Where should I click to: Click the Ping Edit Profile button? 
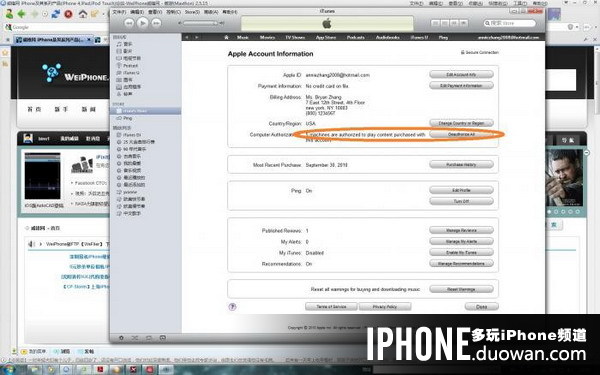click(461, 190)
